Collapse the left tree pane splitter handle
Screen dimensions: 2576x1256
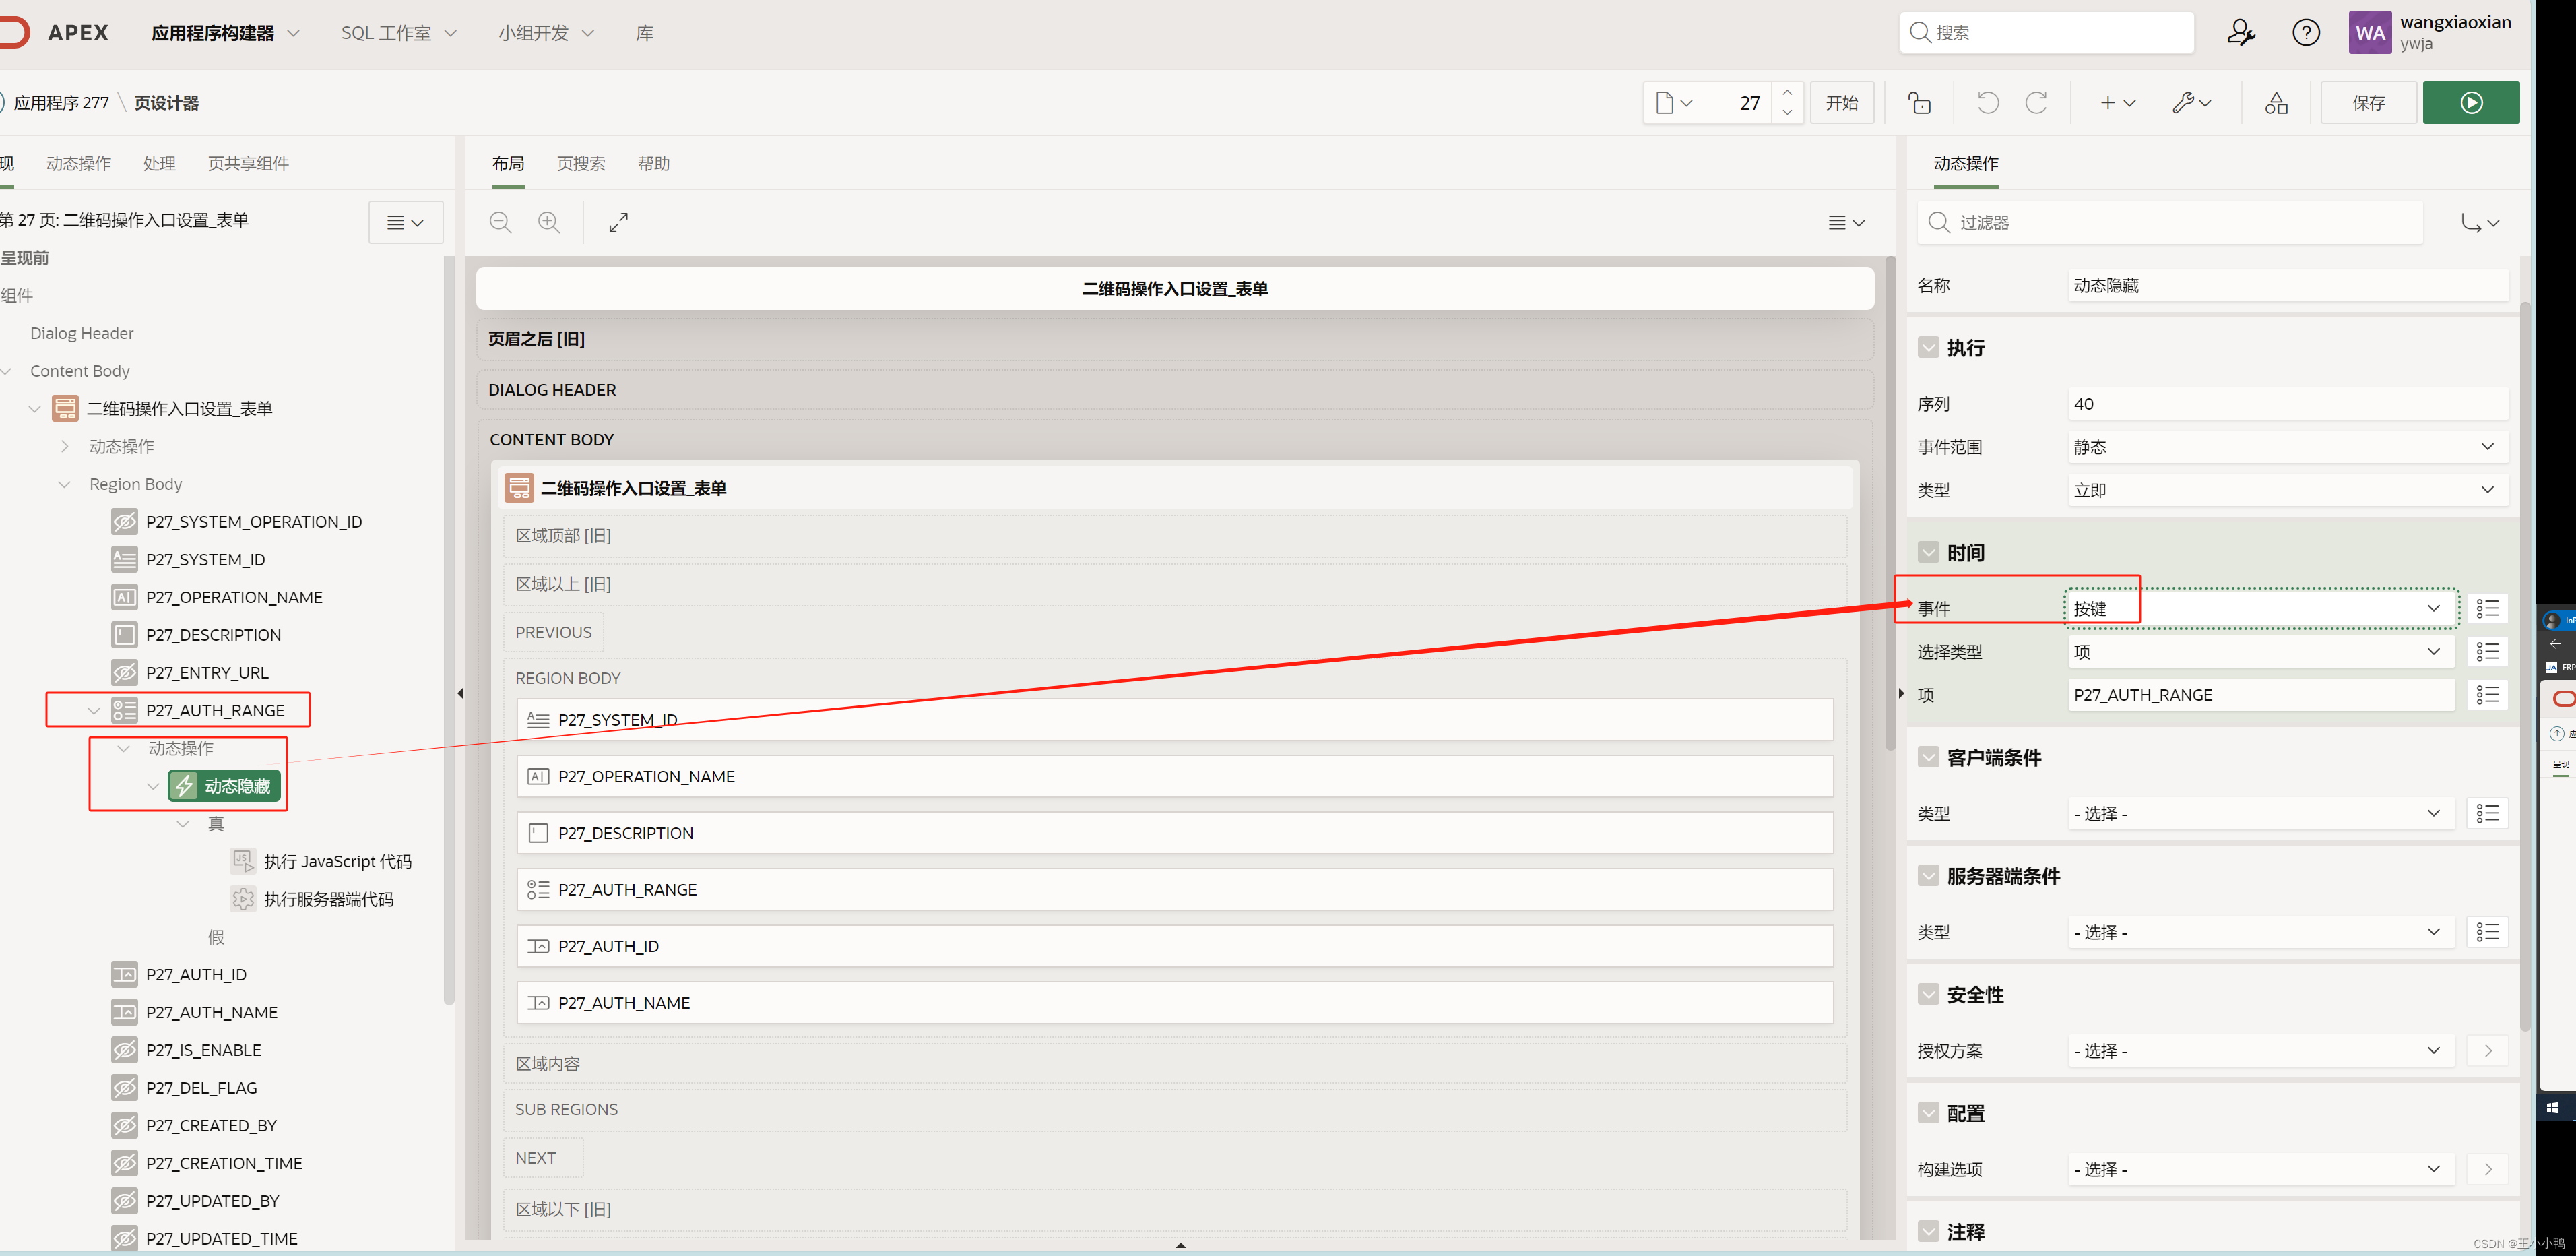pos(460,693)
